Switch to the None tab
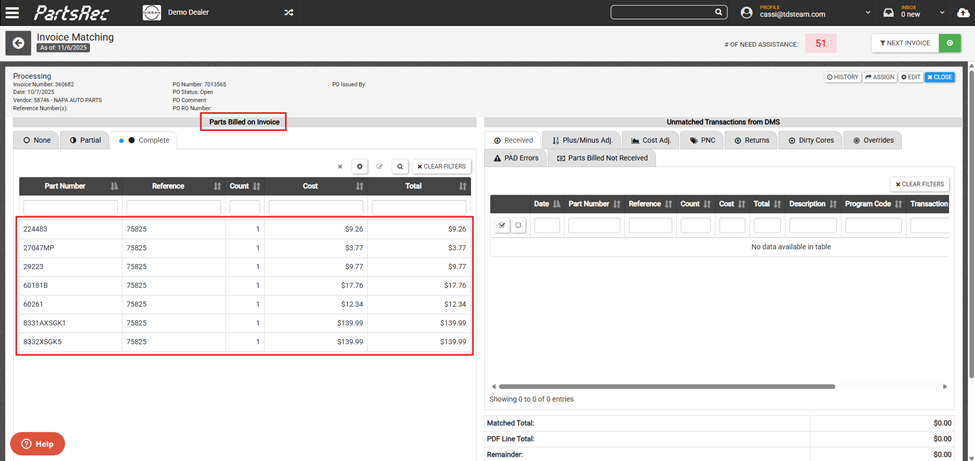The height and width of the screenshot is (461, 975). click(x=37, y=141)
